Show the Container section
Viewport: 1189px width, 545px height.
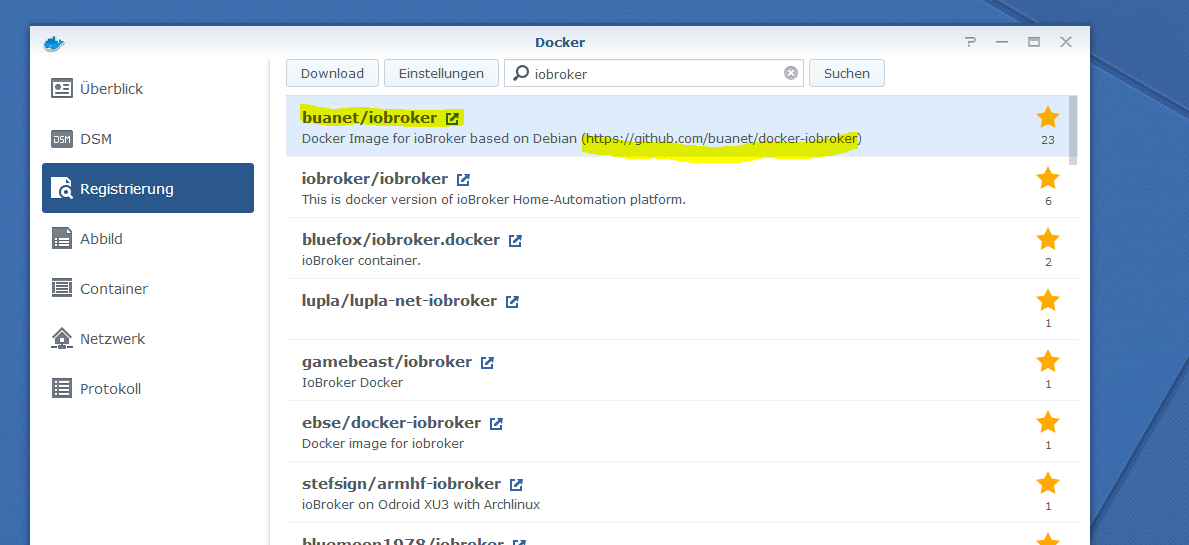148,289
